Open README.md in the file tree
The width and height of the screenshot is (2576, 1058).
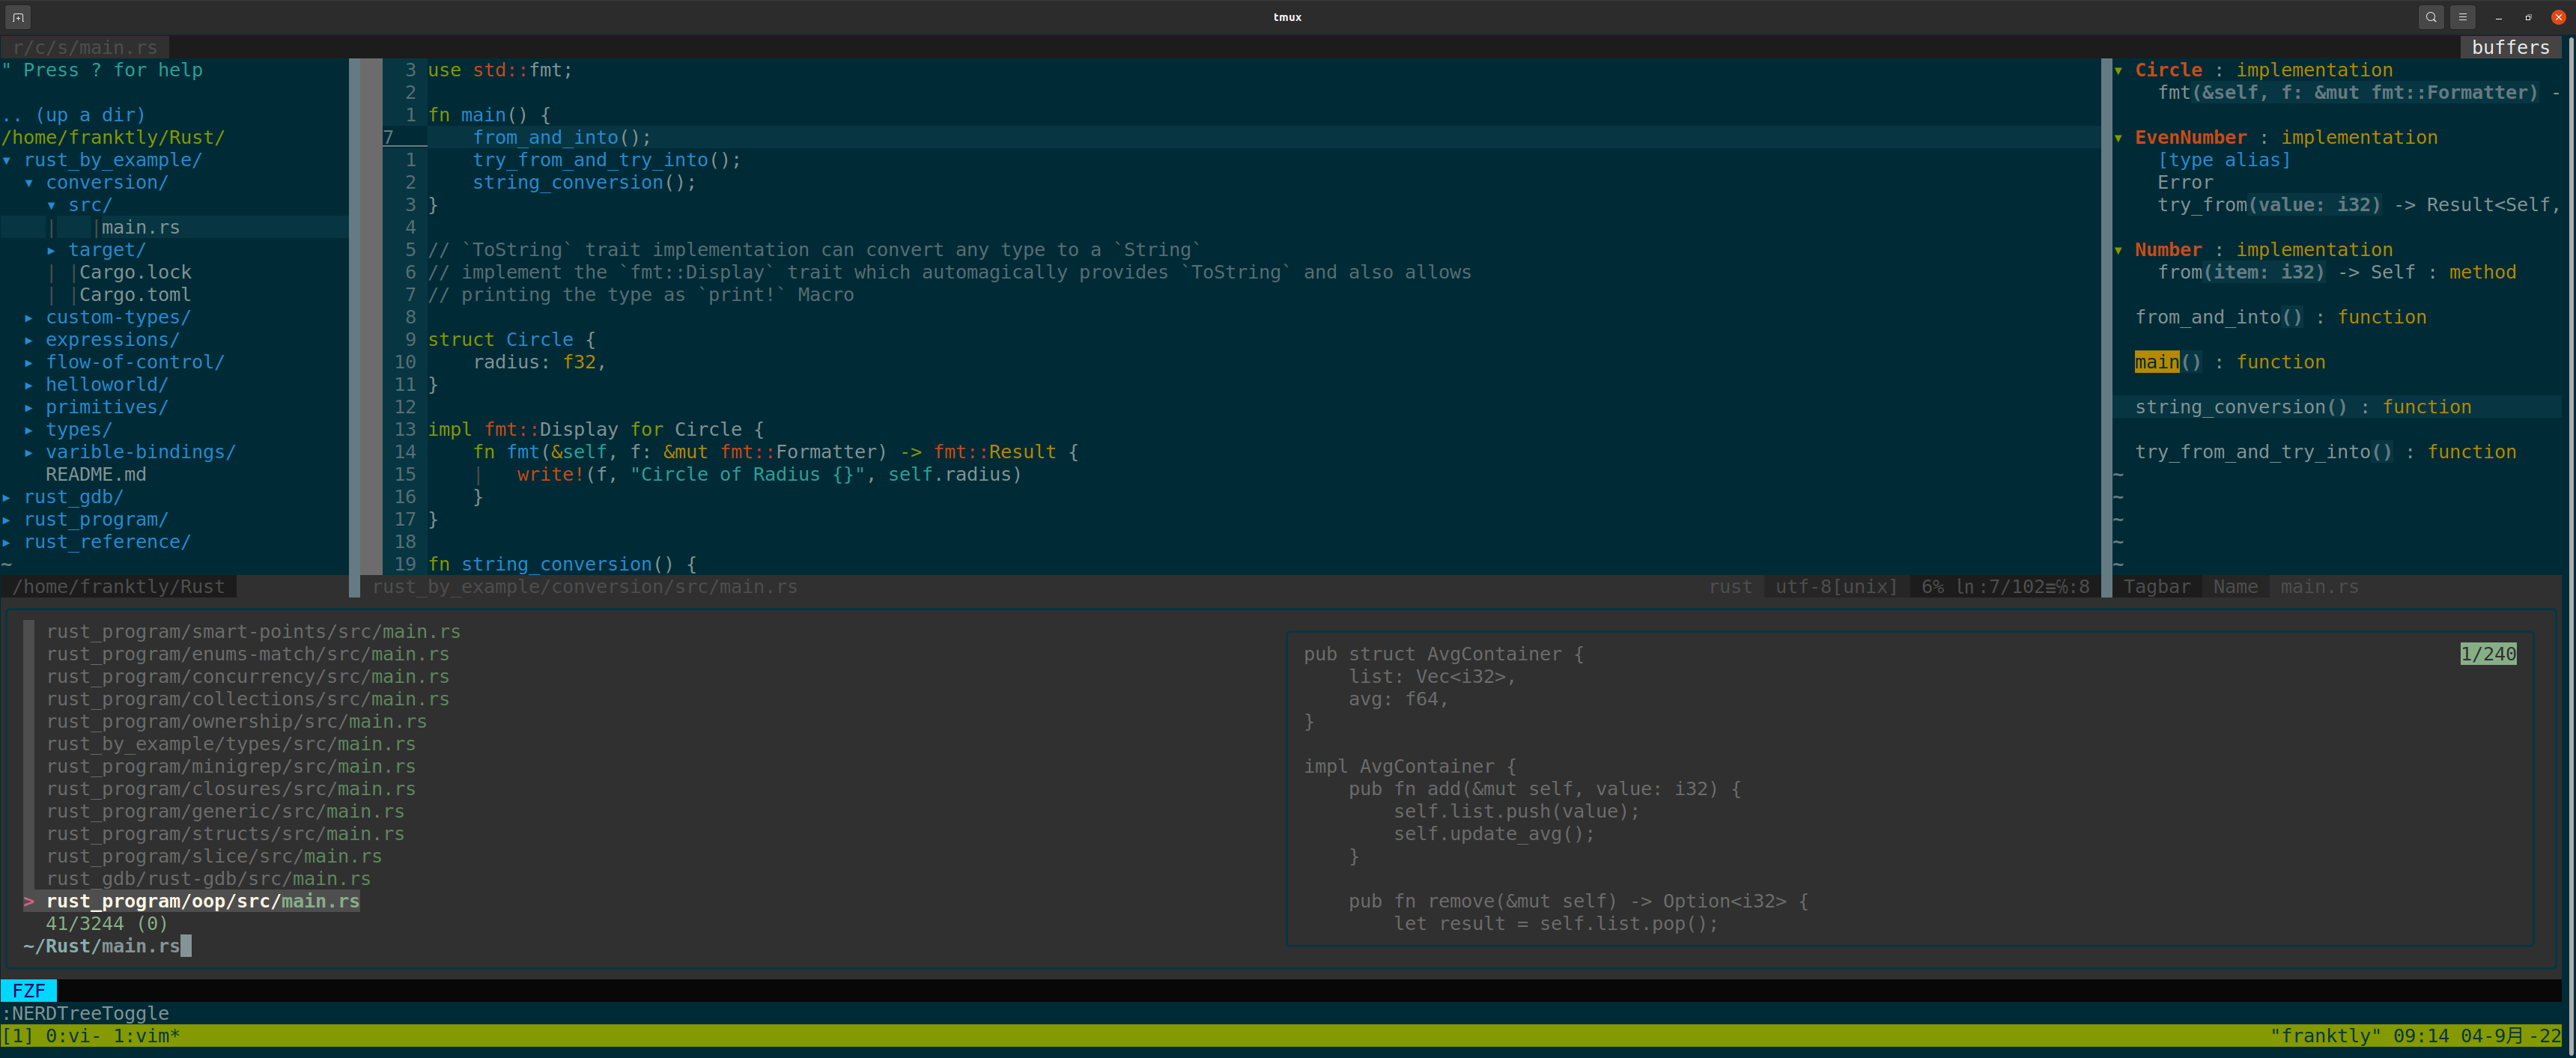(96, 475)
